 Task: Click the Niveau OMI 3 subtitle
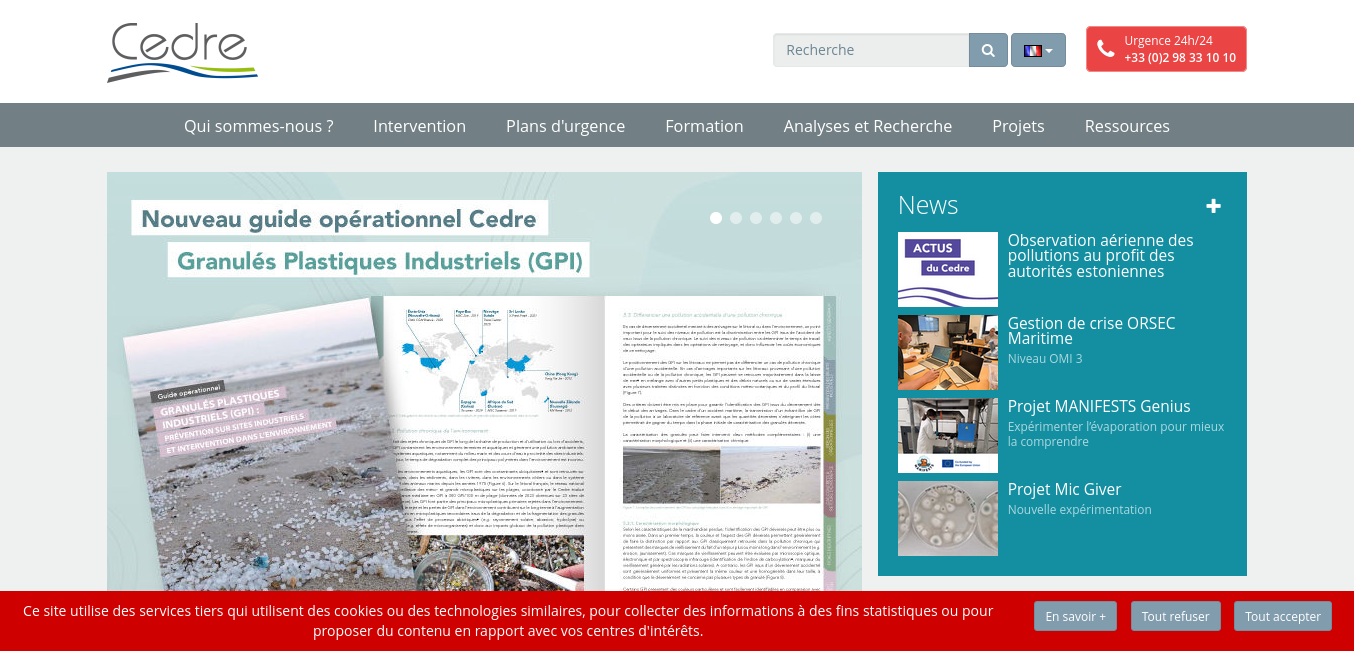[x=1045, y=359]
